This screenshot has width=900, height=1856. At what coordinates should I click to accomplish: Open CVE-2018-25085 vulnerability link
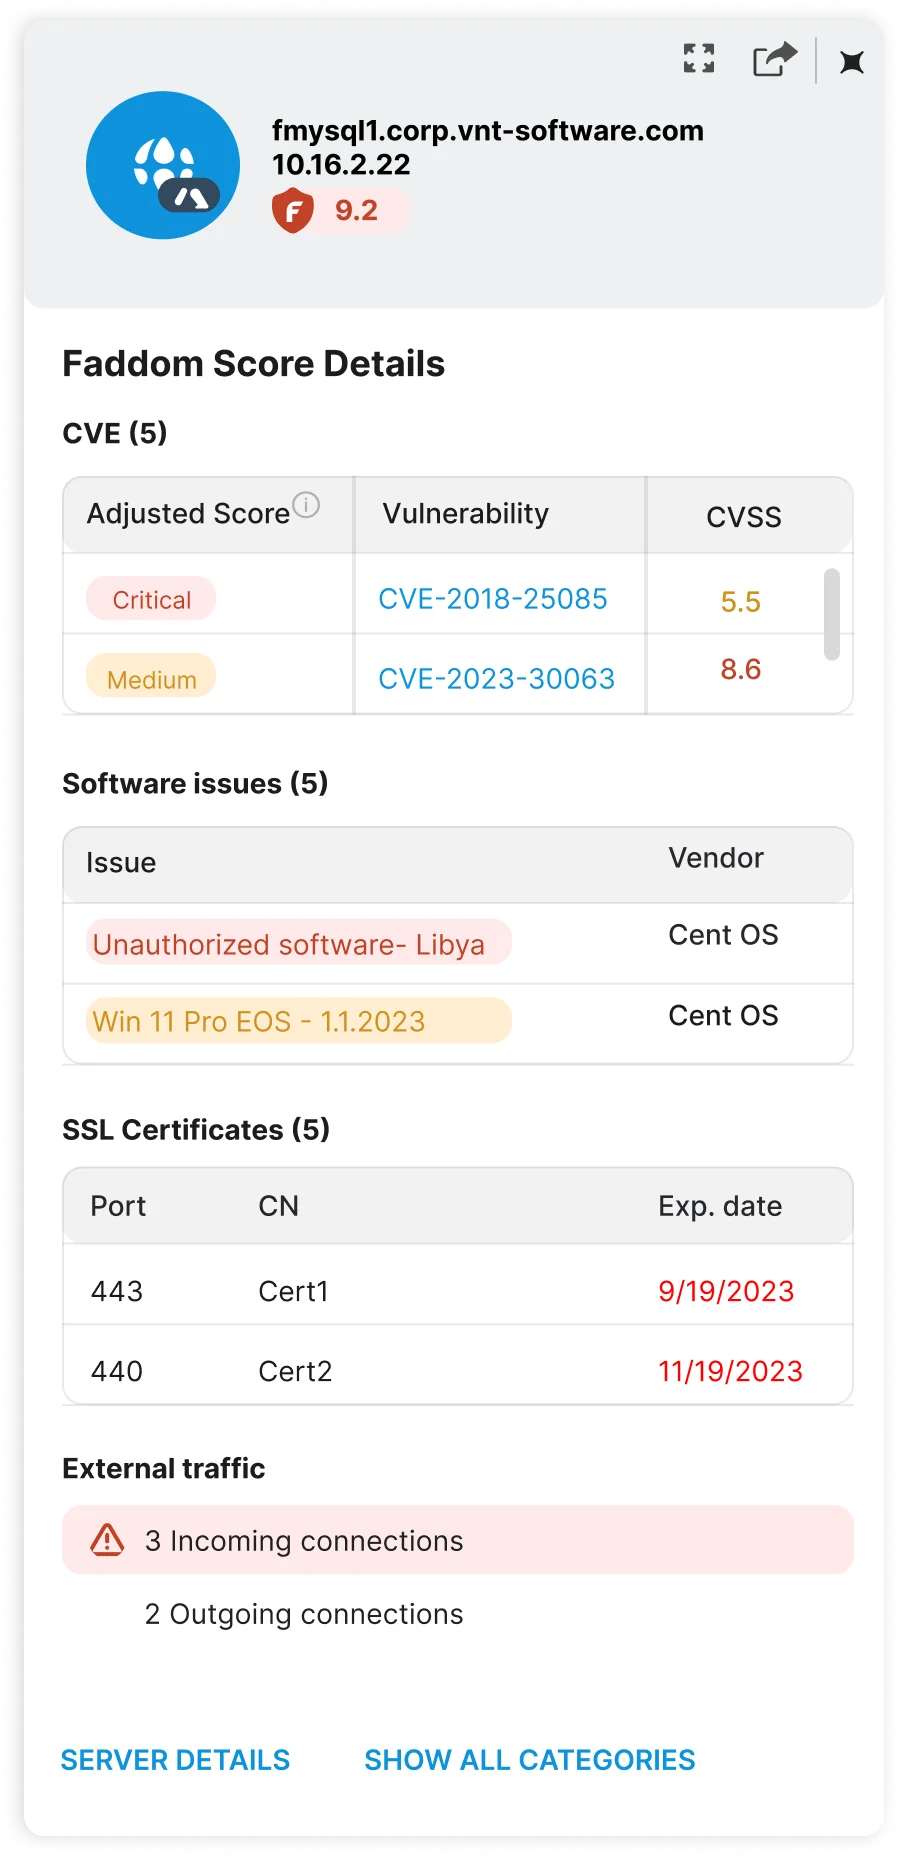click(x=492, y=599)
